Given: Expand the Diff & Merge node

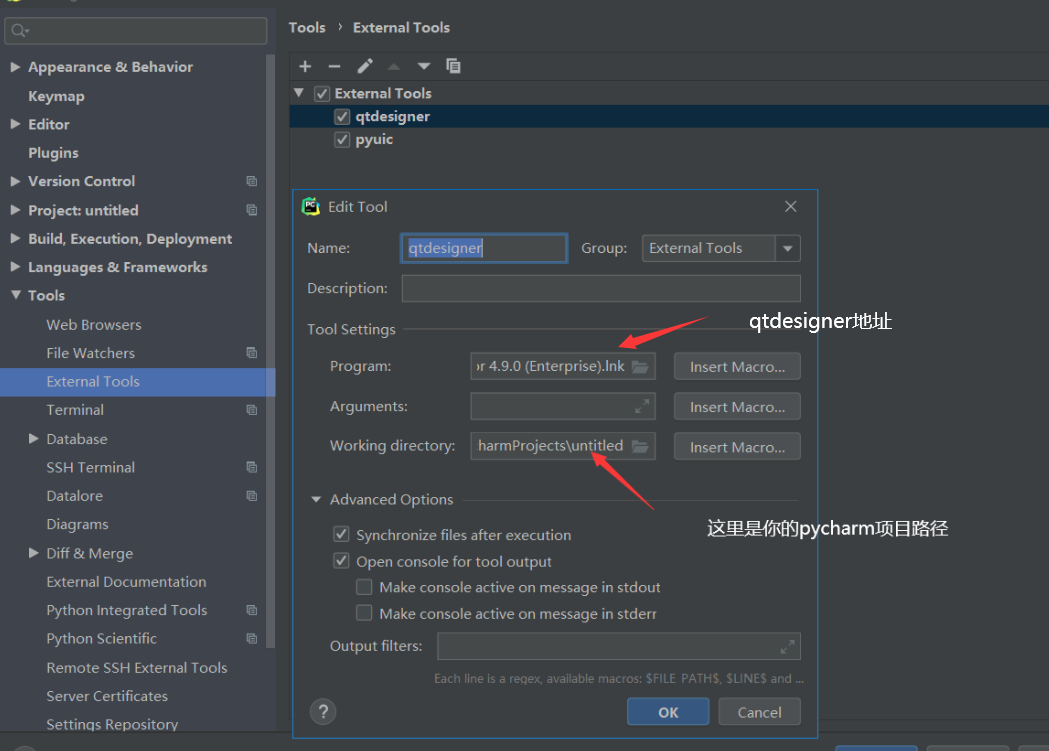Looking at the screenshot, I should (33, 552).
